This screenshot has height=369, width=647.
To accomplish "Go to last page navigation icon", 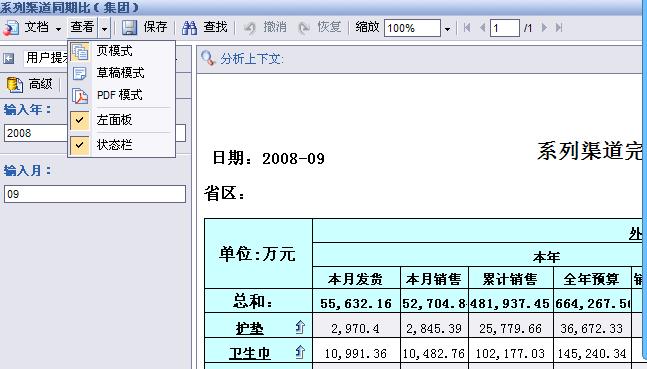I will click(x=559, y=28).
